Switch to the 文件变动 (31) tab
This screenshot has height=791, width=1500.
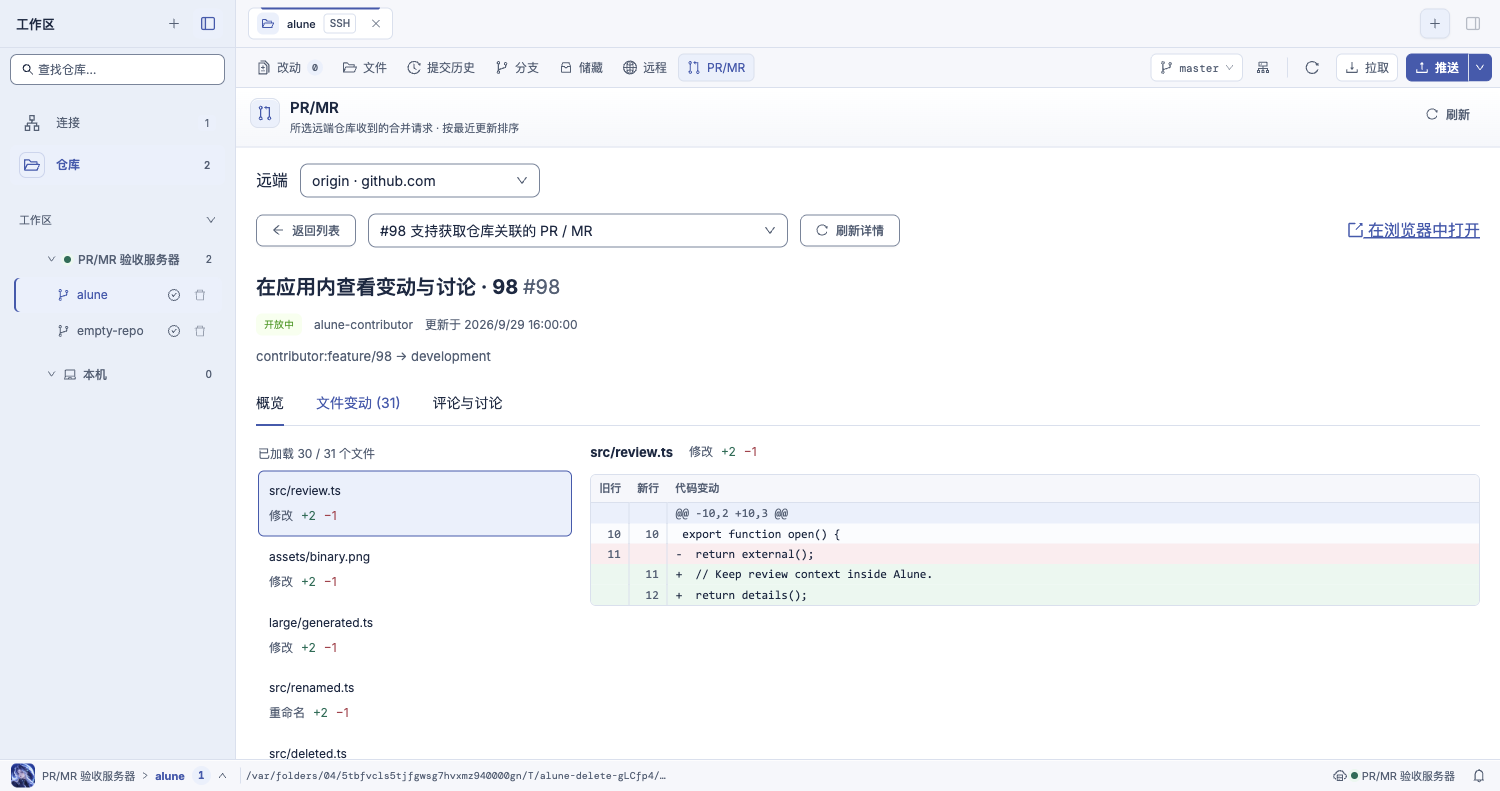[358, 403]
